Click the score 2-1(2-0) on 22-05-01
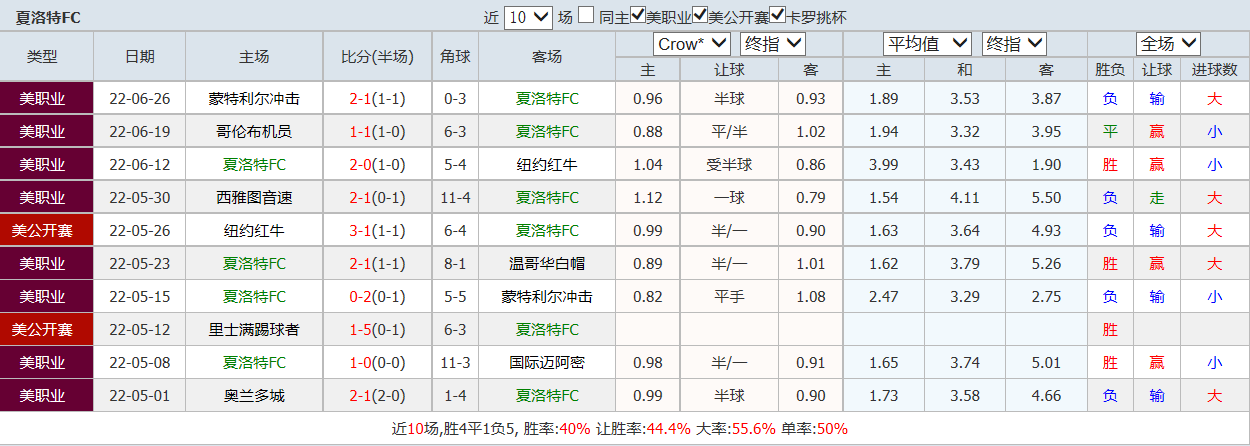The width and height of the screenshot is (1250, 446). pos(377,396)
